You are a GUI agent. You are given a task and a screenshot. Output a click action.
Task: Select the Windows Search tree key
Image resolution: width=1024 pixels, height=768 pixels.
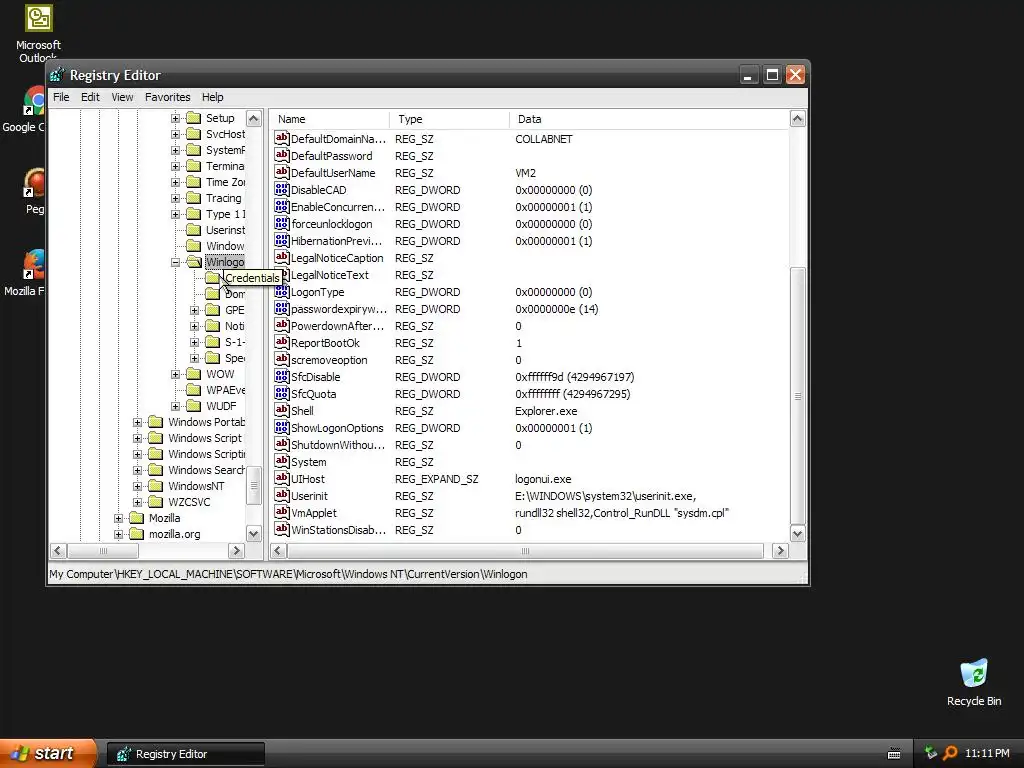coord(206,470)
